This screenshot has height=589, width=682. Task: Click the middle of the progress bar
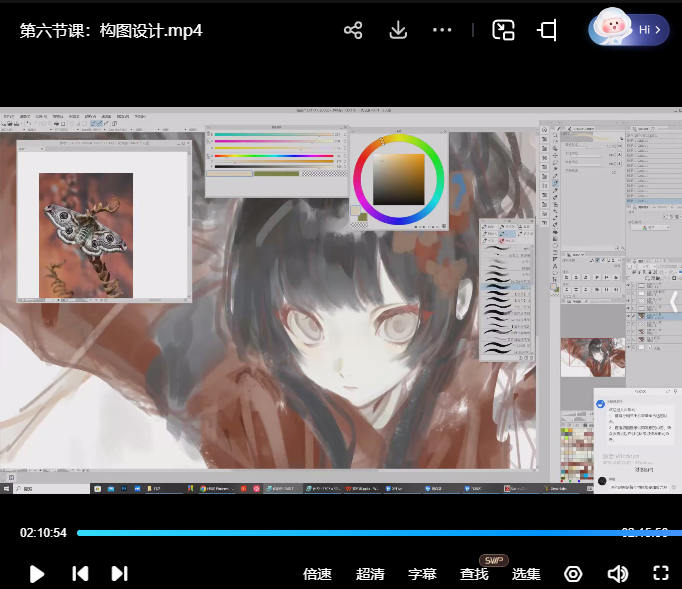[x=372, y=533]
